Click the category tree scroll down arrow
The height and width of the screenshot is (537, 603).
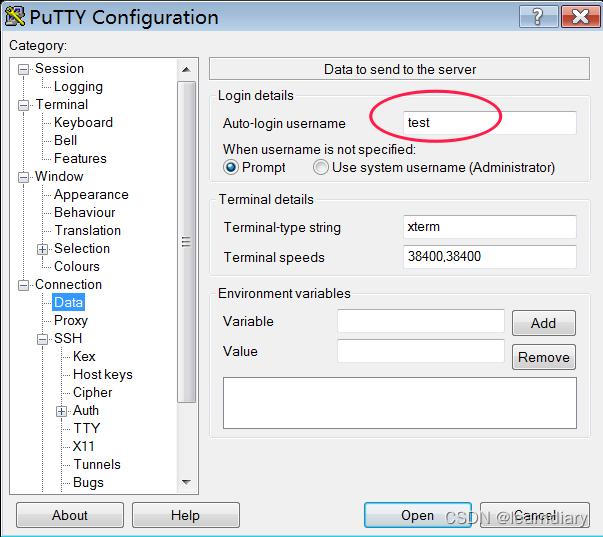click(187, 482)
